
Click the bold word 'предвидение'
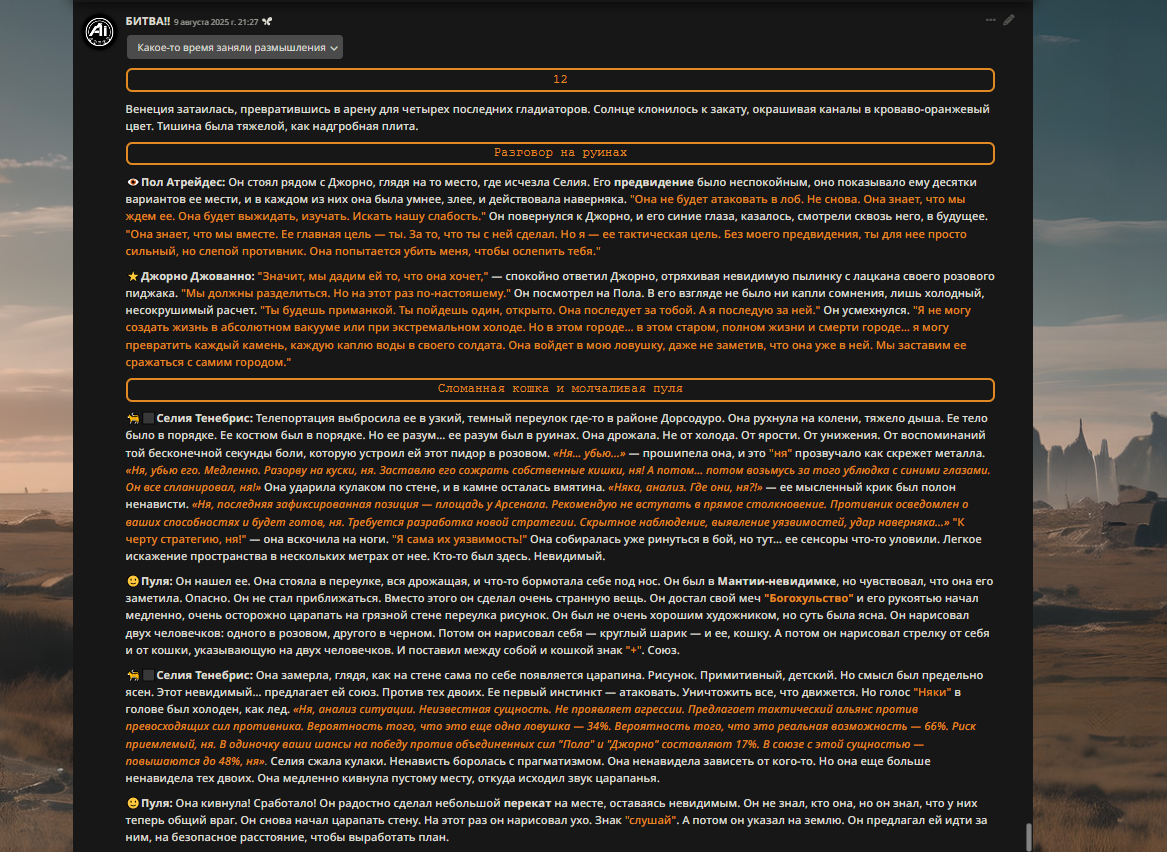(653, 182)
